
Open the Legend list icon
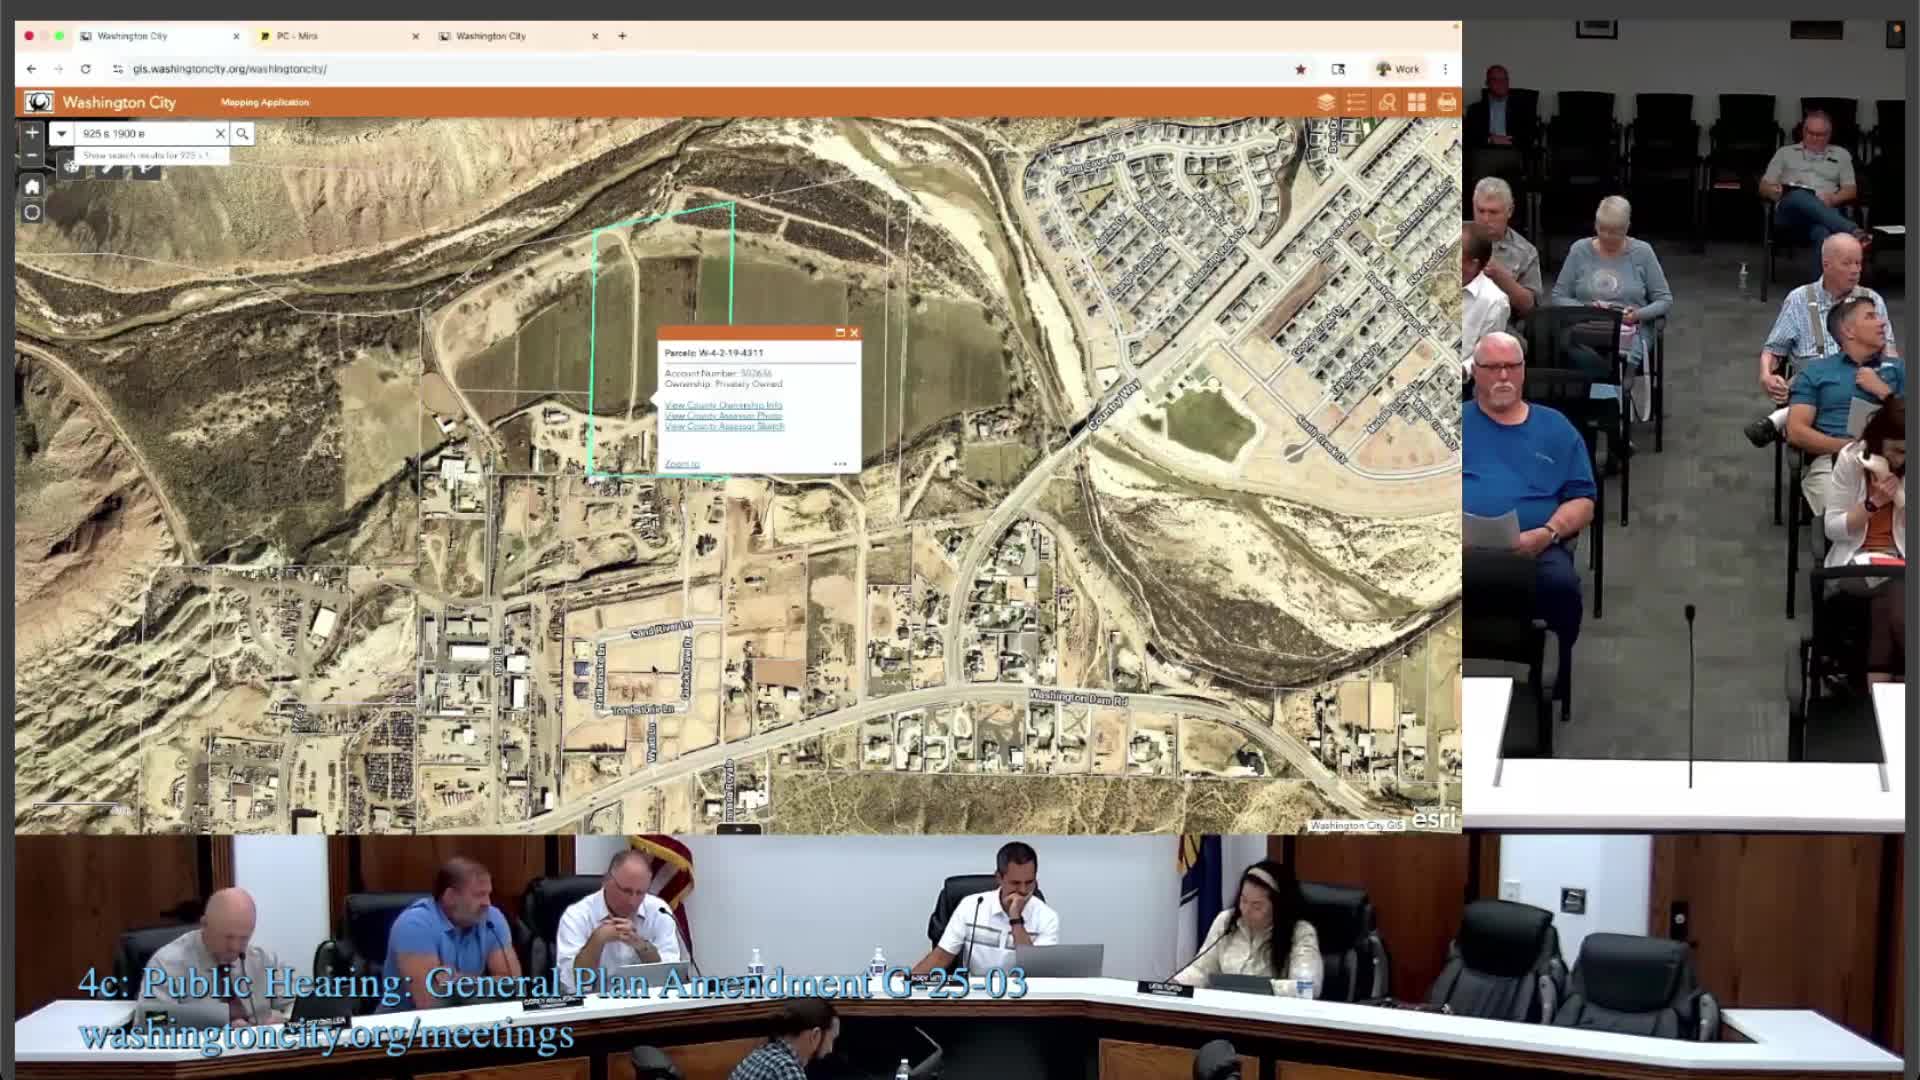tap(1356, 102)
